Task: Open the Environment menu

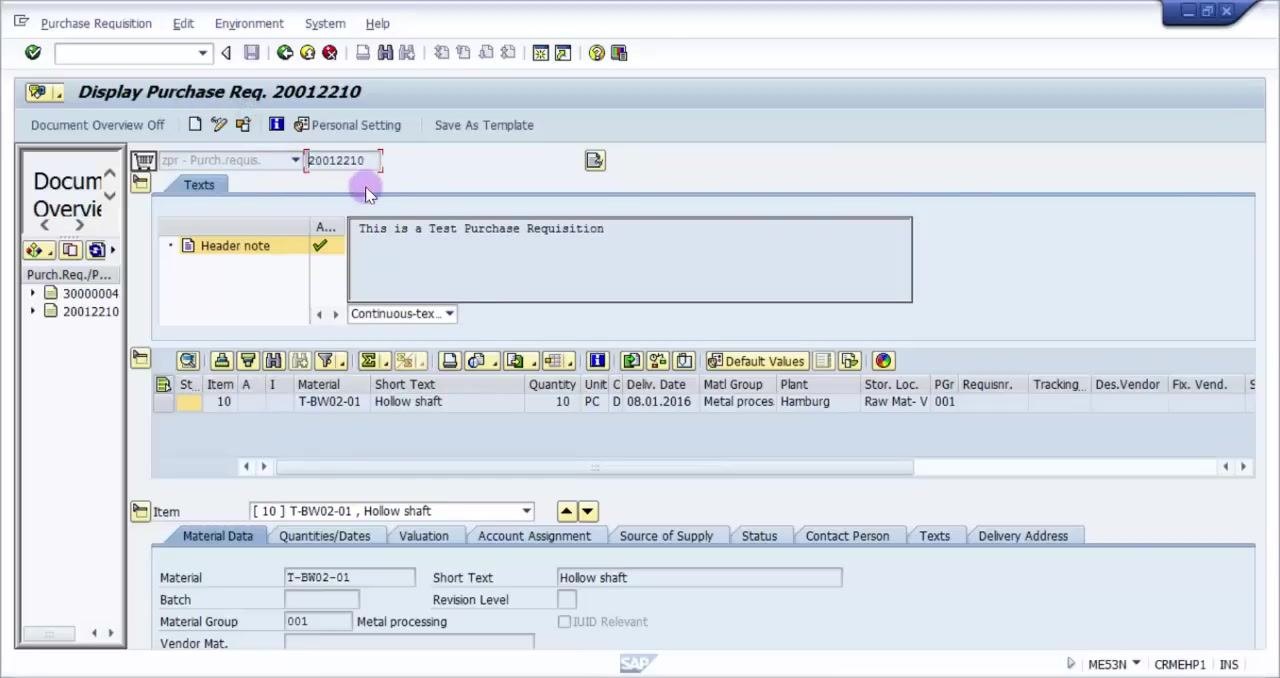Action: click(249, 23)
